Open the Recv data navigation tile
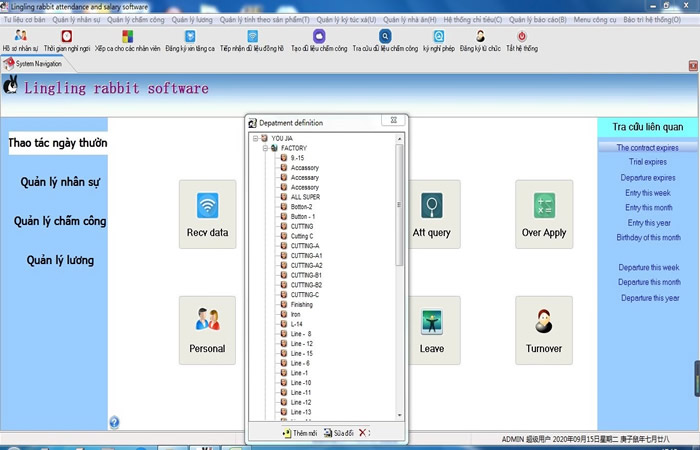Image resolution: width=700 pixels, height=450 pixels. point(208,214)
